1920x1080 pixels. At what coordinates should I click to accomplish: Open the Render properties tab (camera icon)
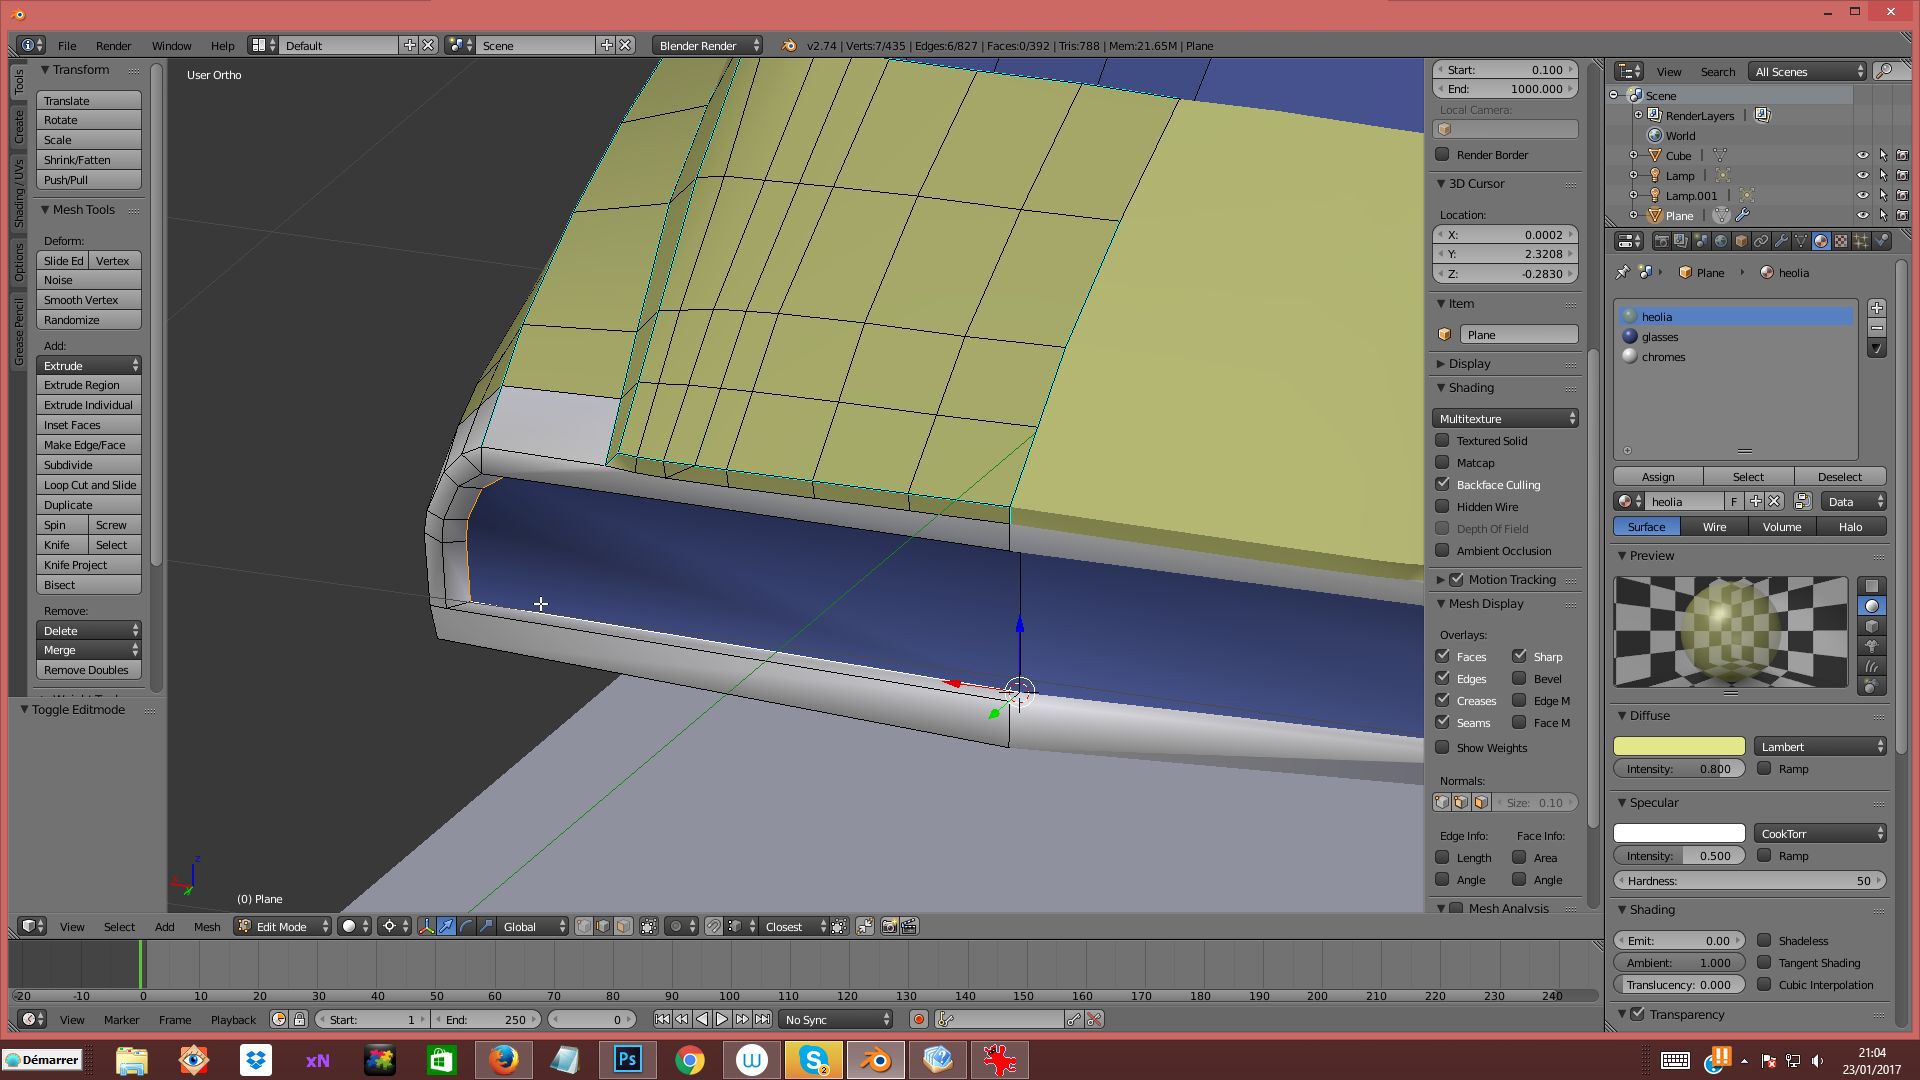coord(1662,241)
